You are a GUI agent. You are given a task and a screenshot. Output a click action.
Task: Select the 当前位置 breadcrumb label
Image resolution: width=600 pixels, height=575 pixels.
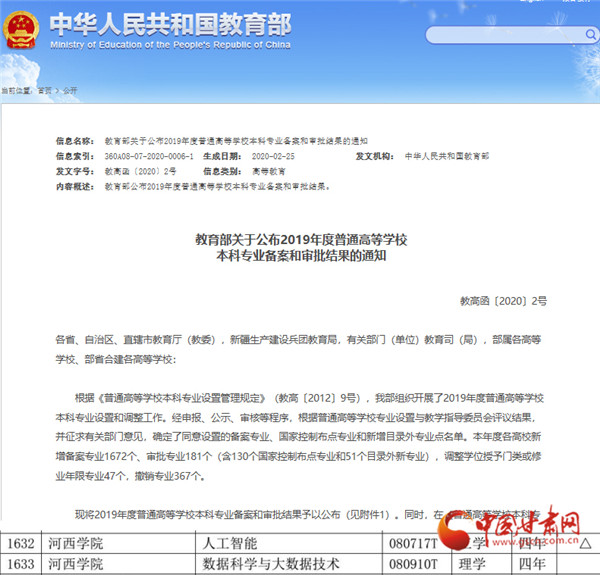(x=16, y=91)
